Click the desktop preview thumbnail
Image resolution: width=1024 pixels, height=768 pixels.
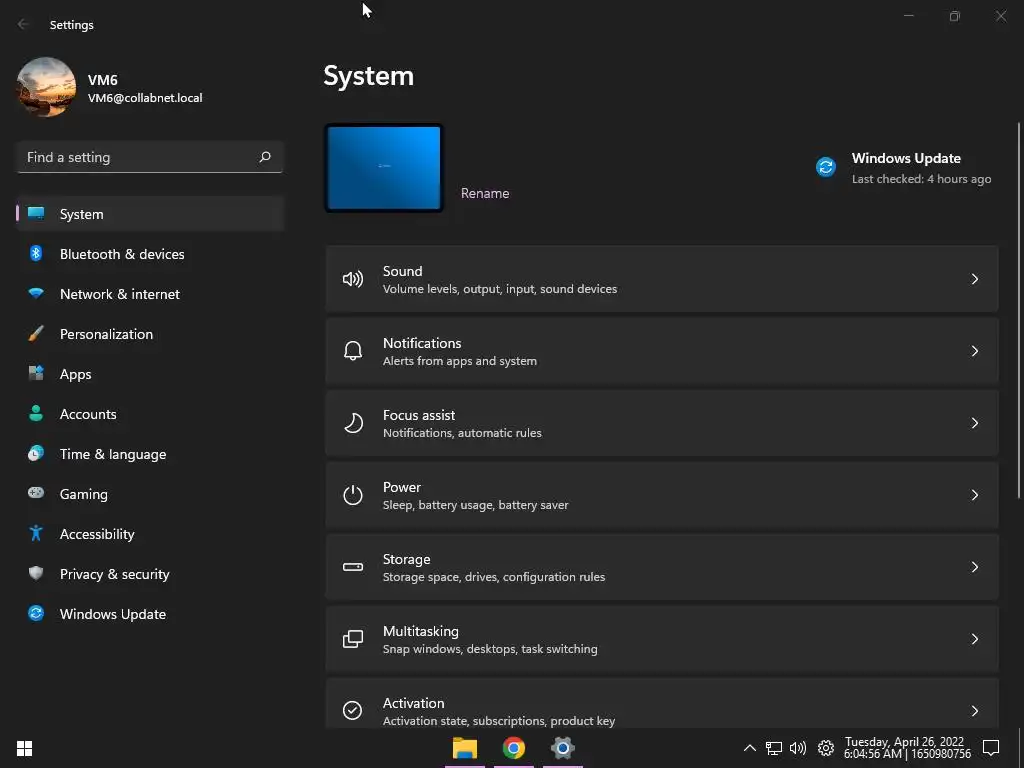(x=384, y=168)
